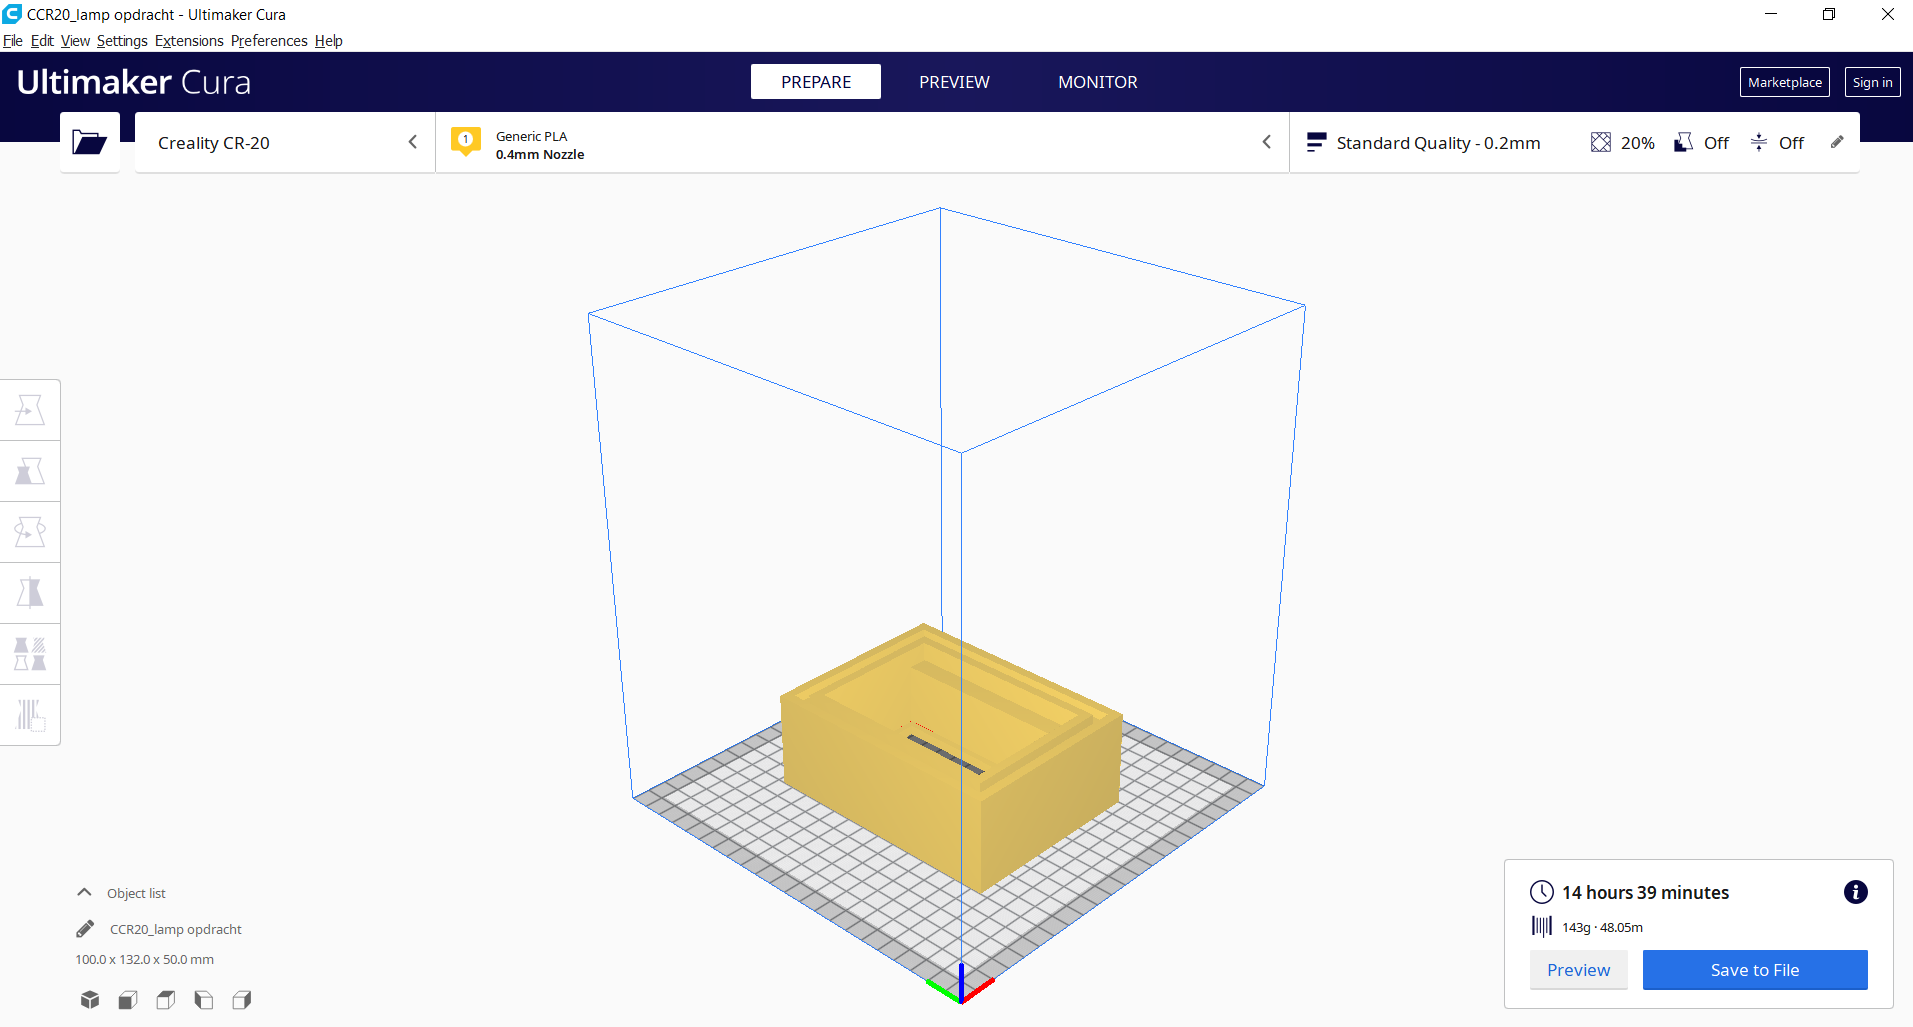The image size is (1913, 1027).
Task: Click the Cura app icon in title bar
Action: [x=12, y=14]
